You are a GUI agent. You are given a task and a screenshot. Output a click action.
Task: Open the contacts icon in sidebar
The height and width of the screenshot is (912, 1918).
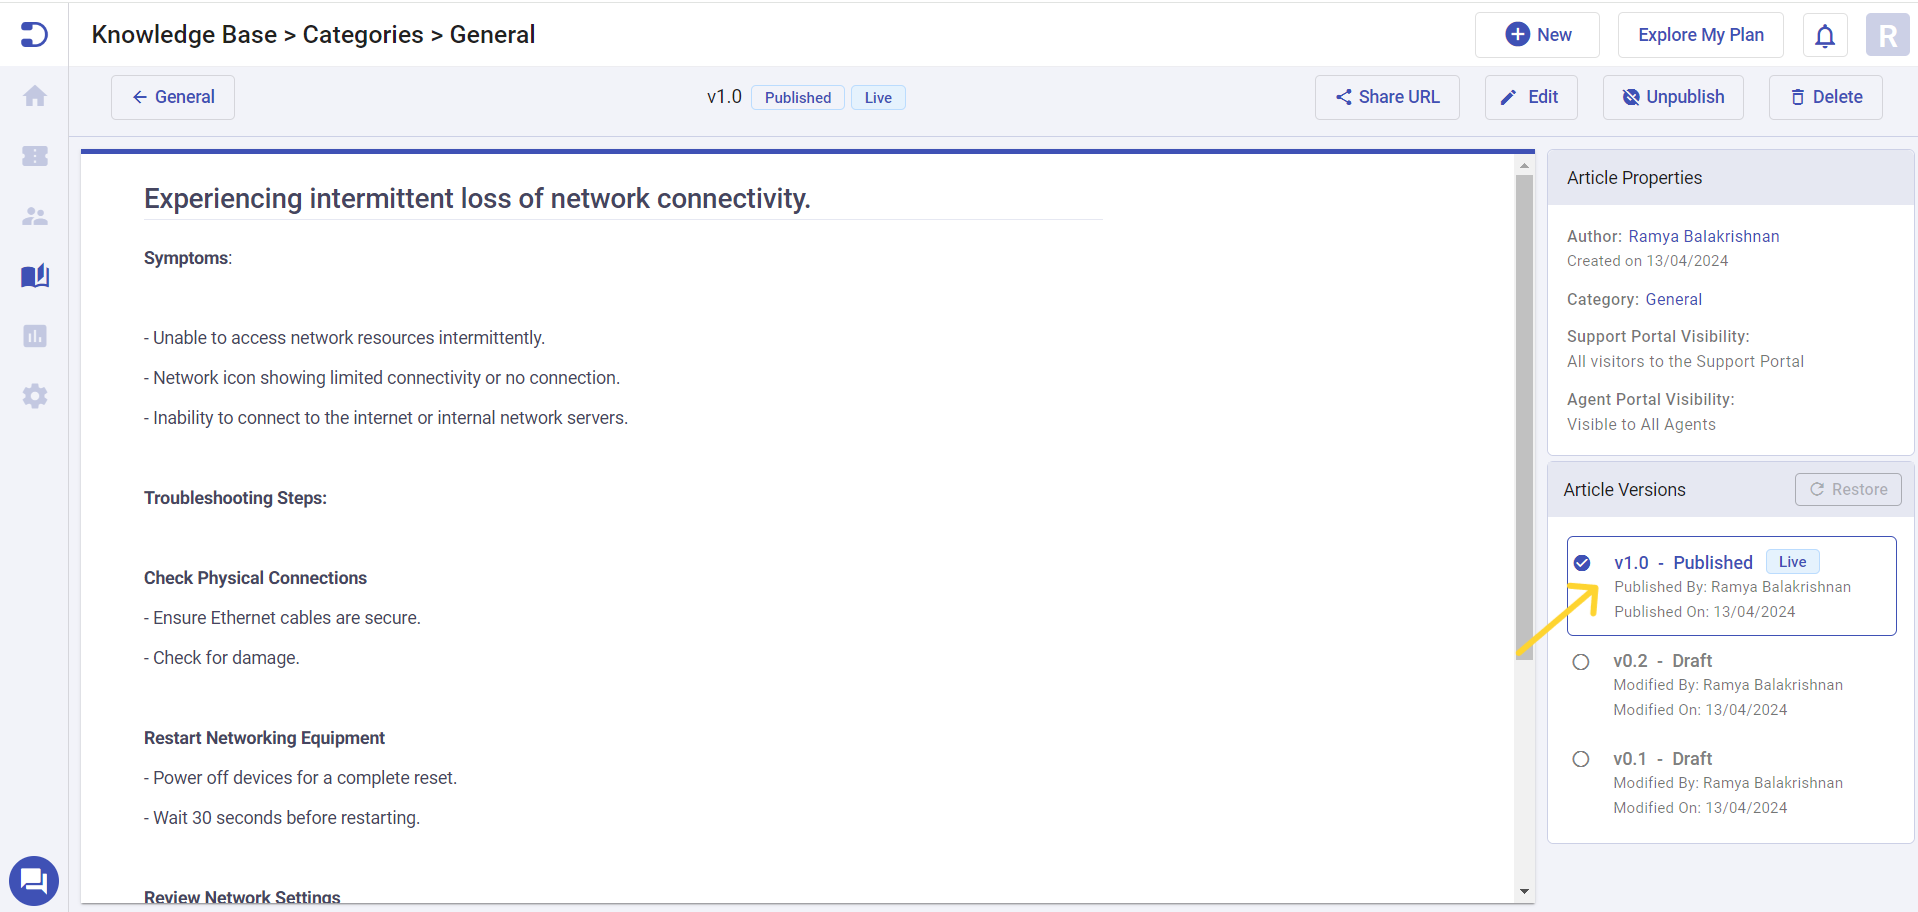coord(35,216)
